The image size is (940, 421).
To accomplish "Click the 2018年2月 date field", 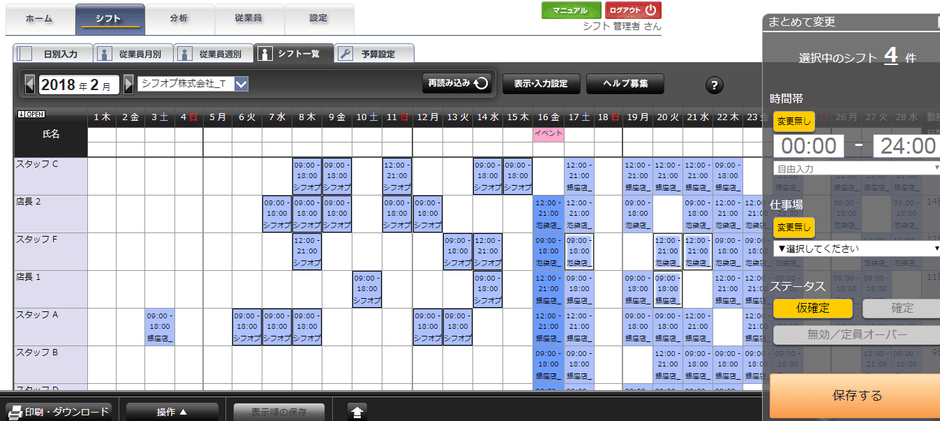I will (79, 85).
